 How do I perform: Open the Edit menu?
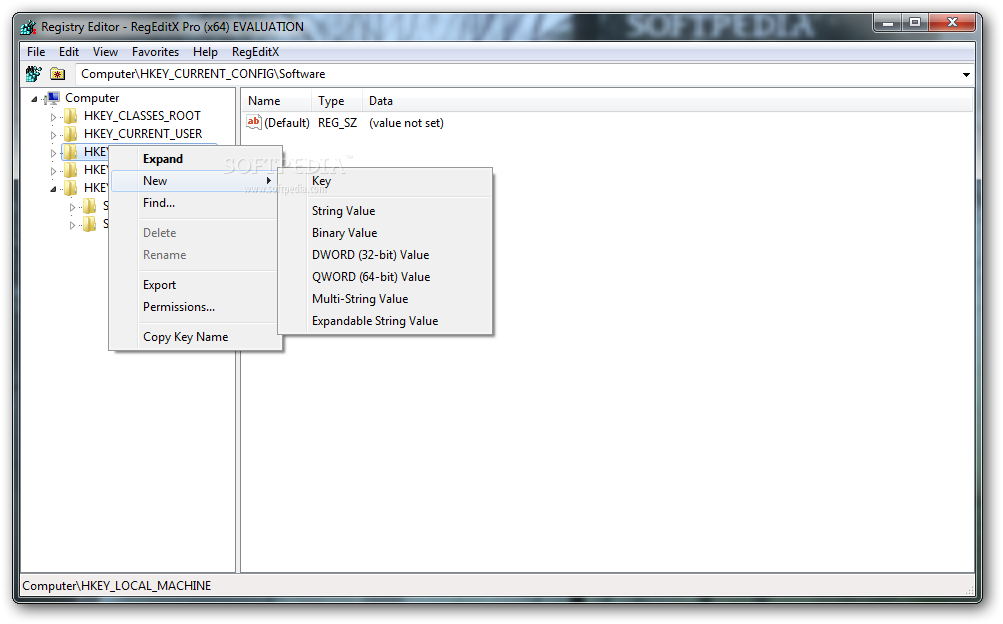(68, 52)
